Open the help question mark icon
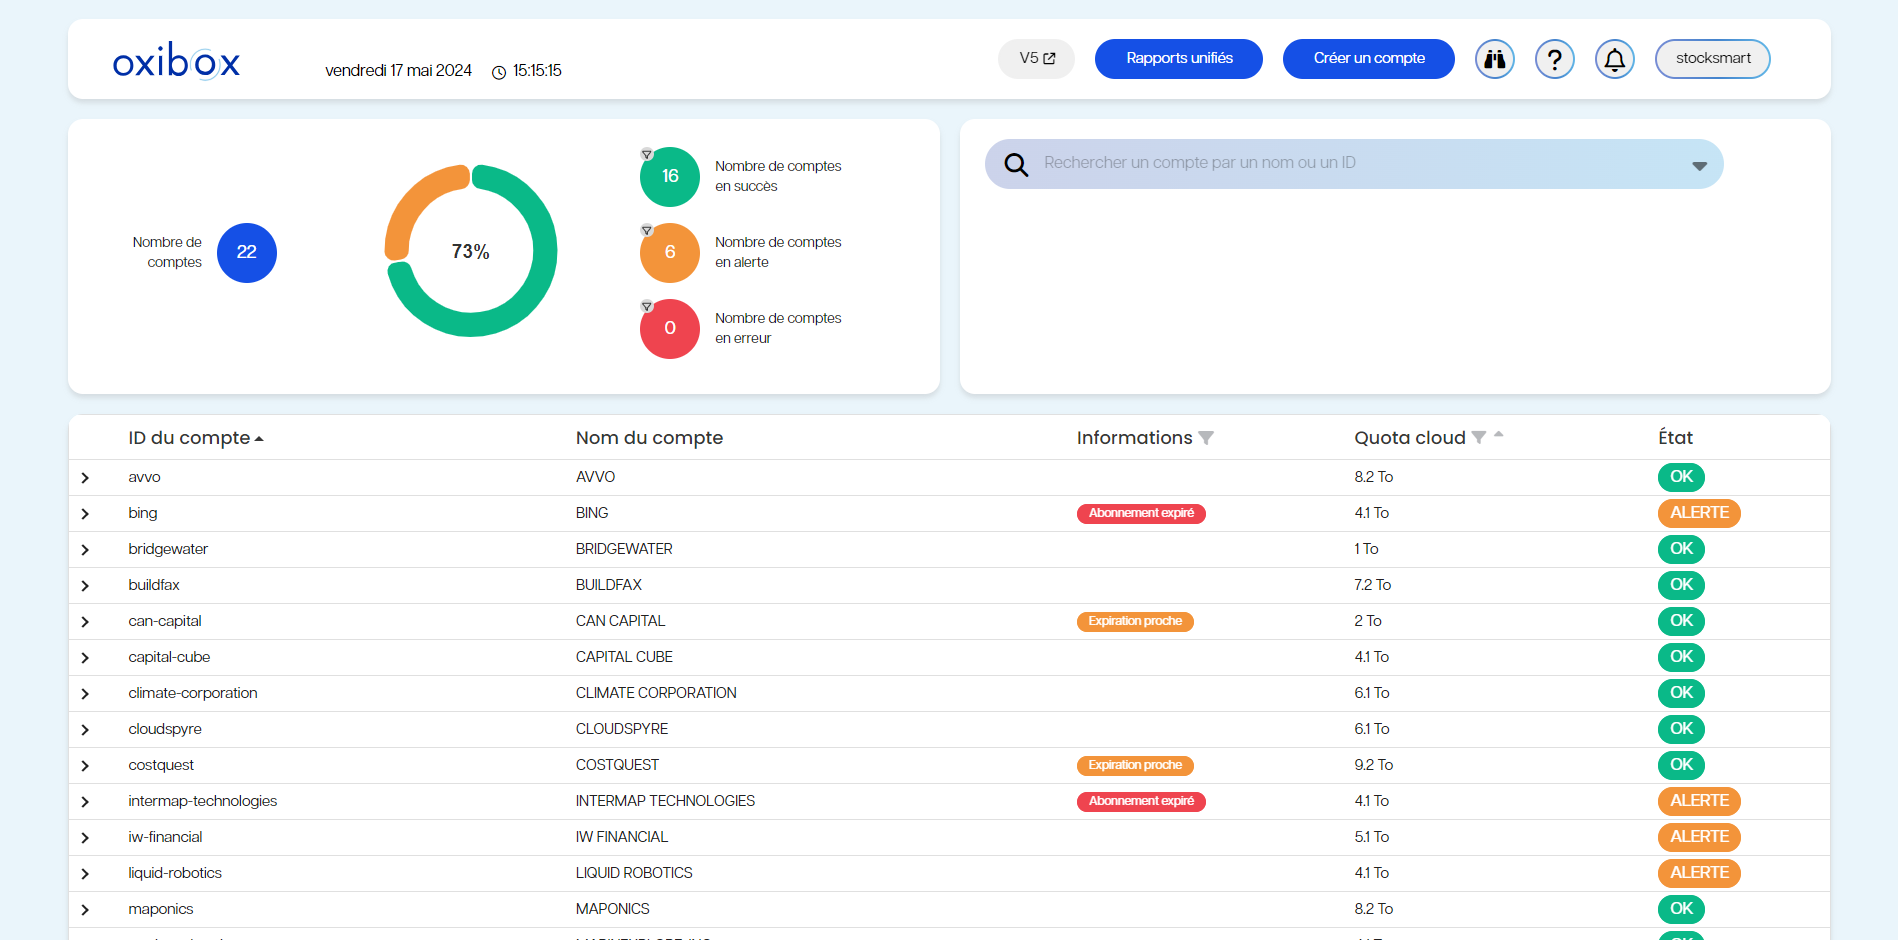Image resolution: width=1898 pixels, height=940 pixels. pos(1554,59)
